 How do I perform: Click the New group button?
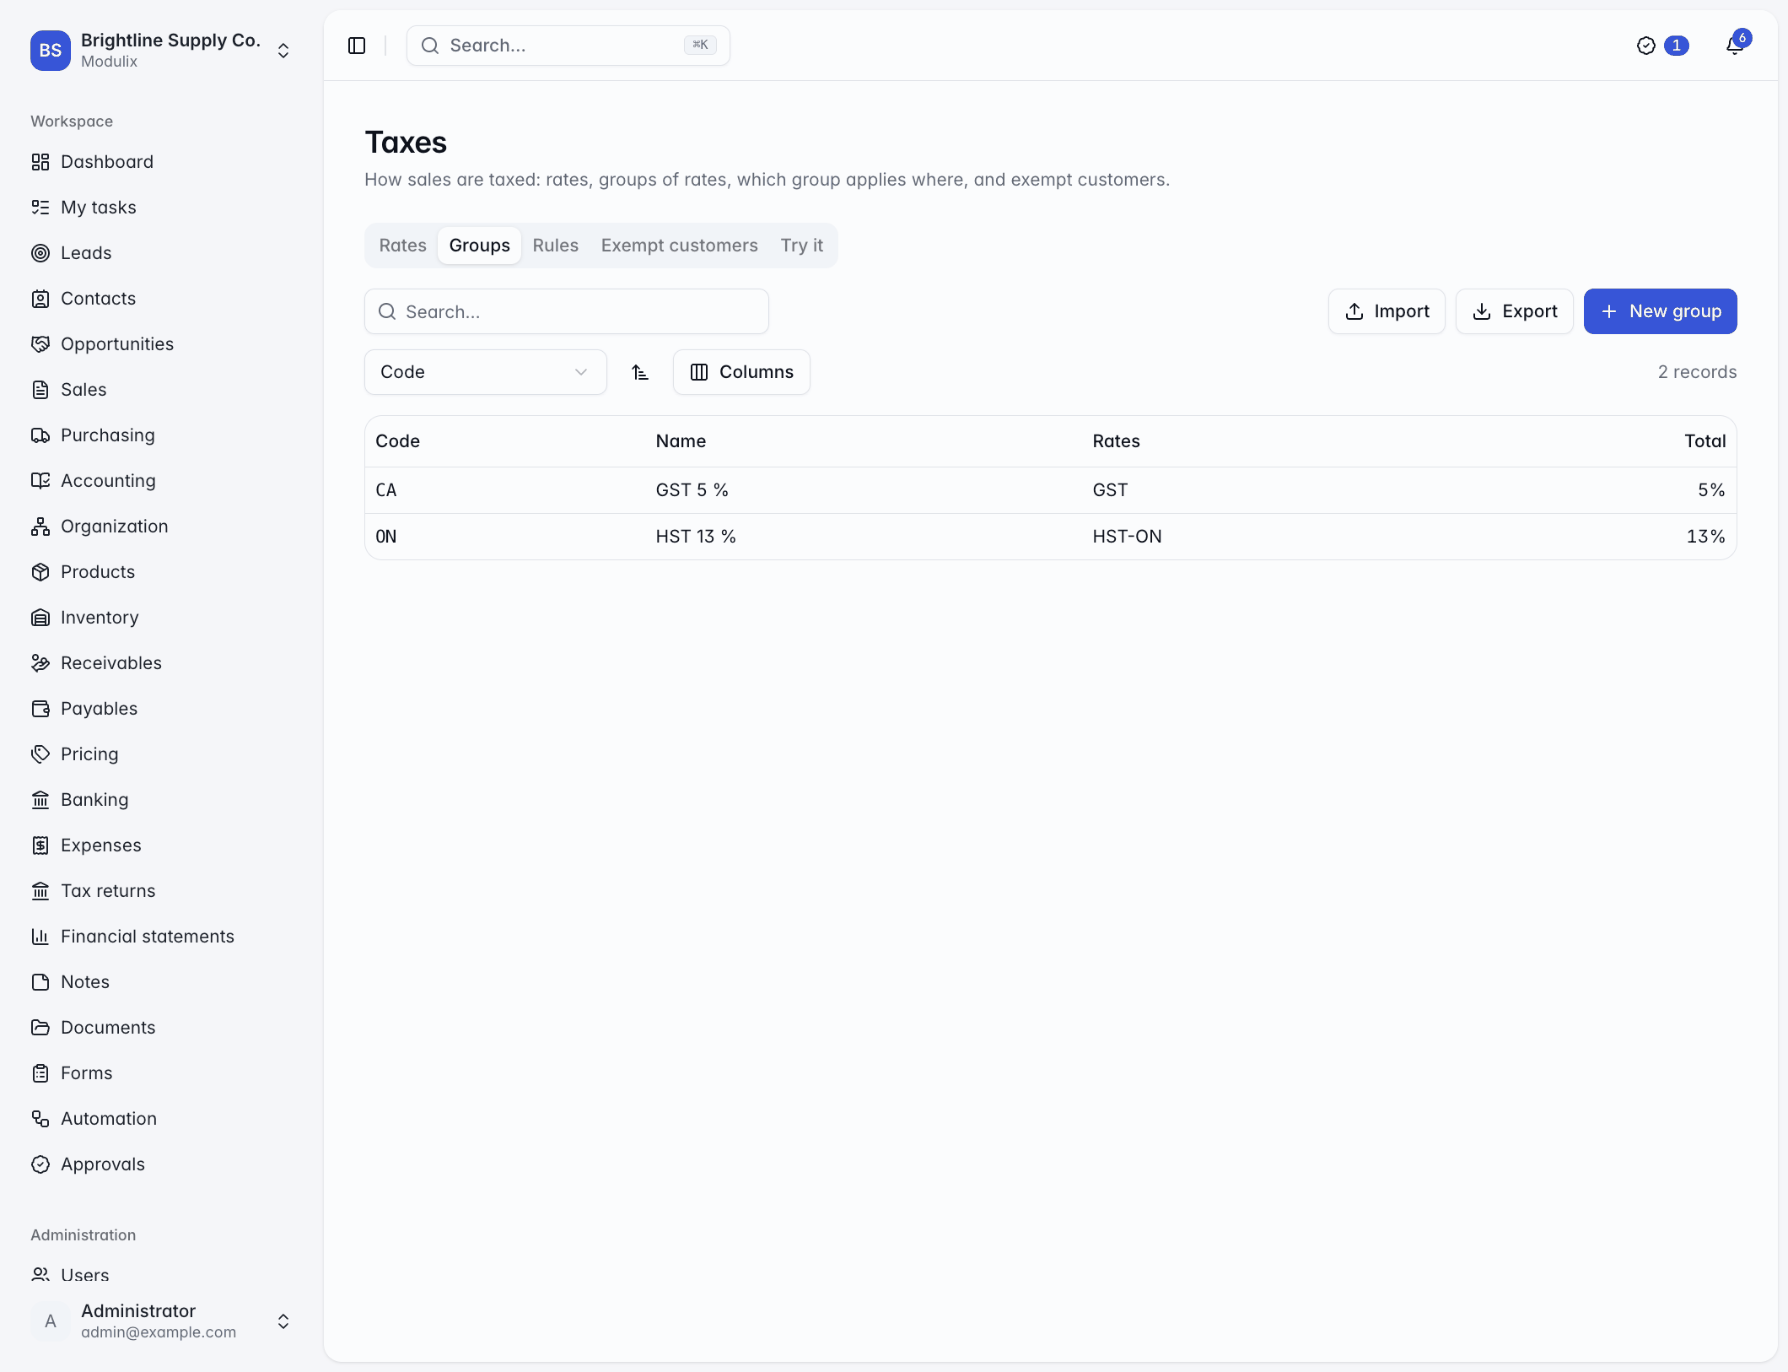point(1660,311)
